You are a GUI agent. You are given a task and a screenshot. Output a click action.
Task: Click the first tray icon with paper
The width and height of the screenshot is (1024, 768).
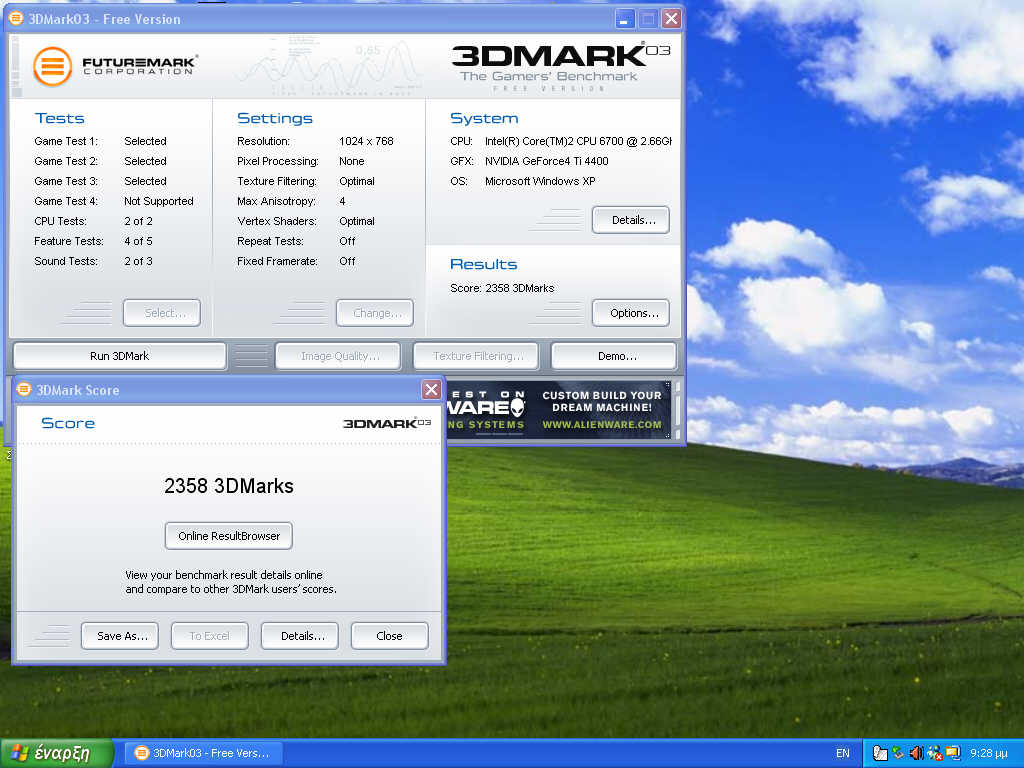[x=880, y=753]
